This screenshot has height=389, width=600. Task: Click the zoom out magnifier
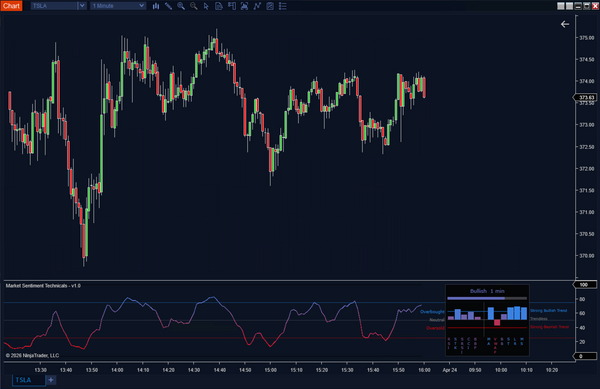coord(194,6)
